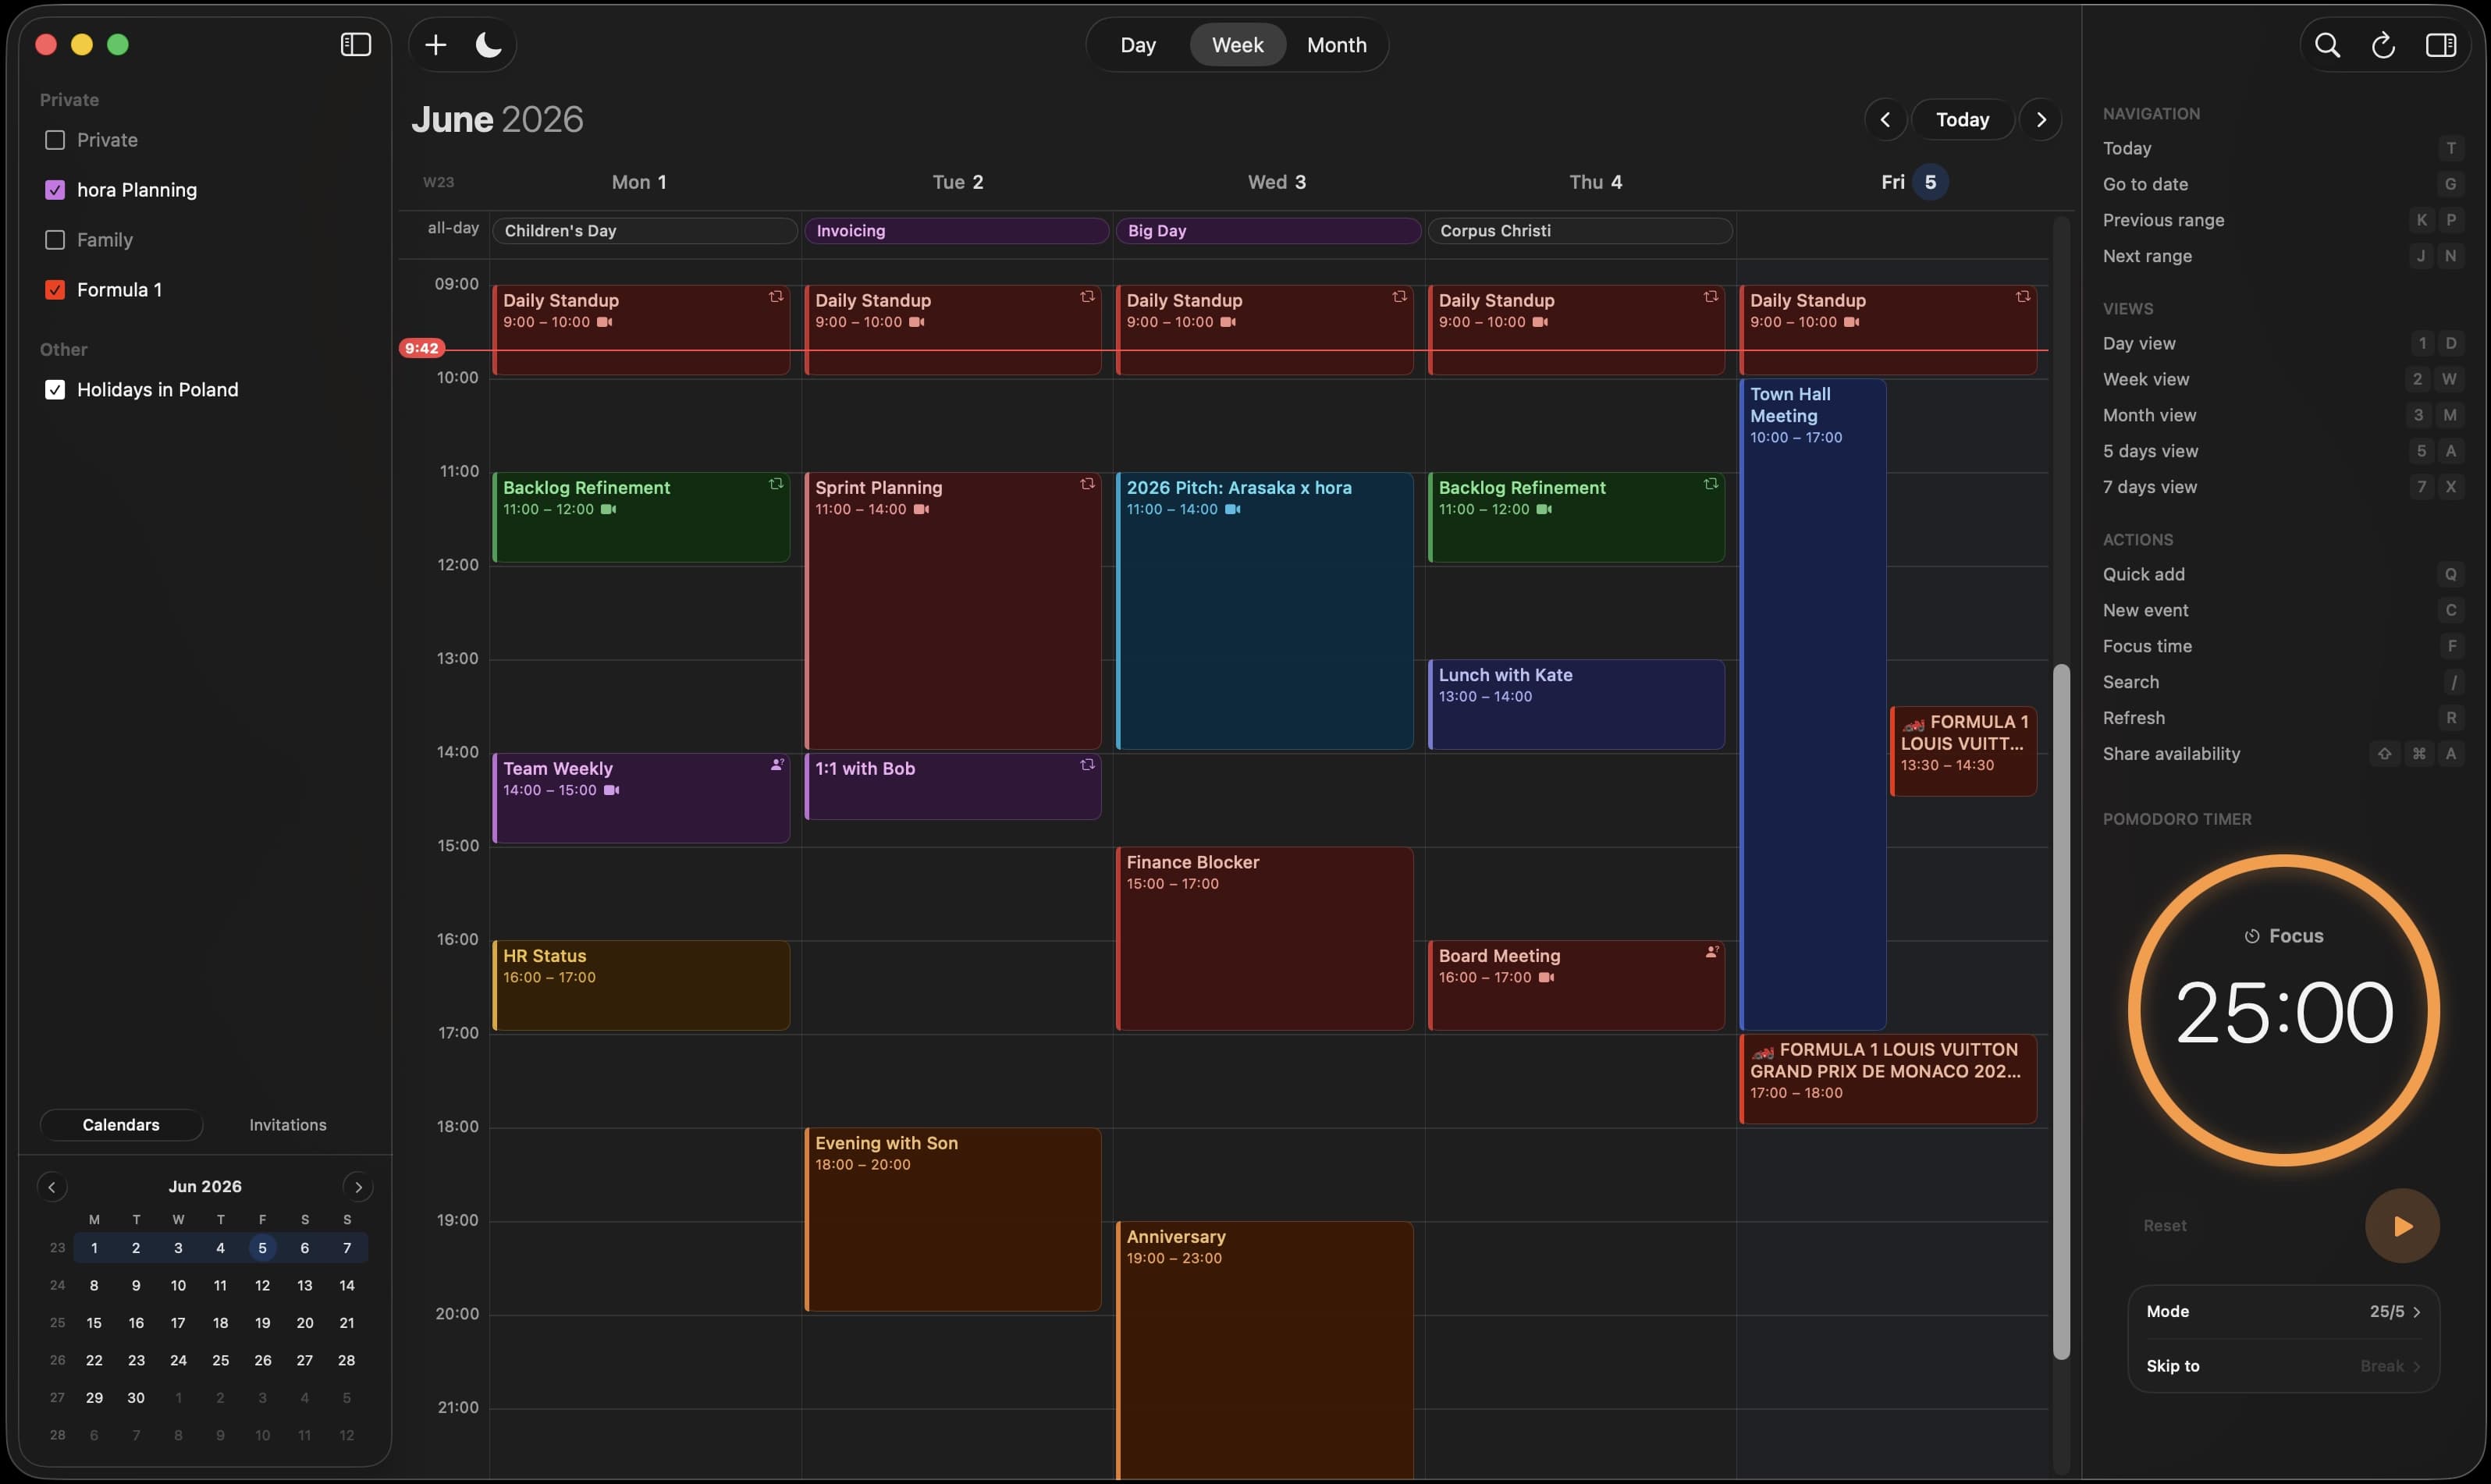Toggle the right sidebar panel icon
The height and width of the screenshot is (1484, 2491).
(x=2441, y=45)
